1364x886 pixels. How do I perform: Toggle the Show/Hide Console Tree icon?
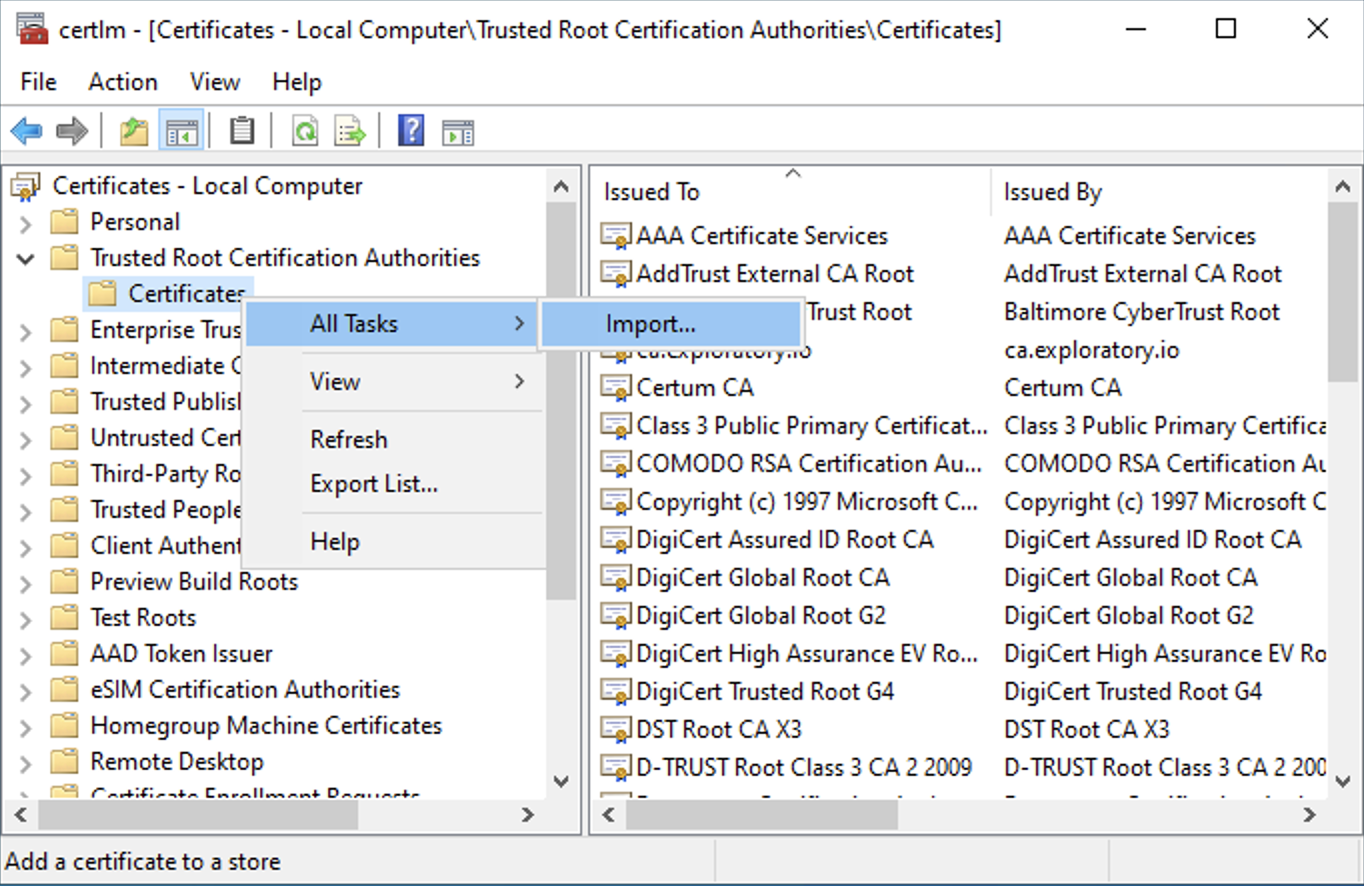182,131
